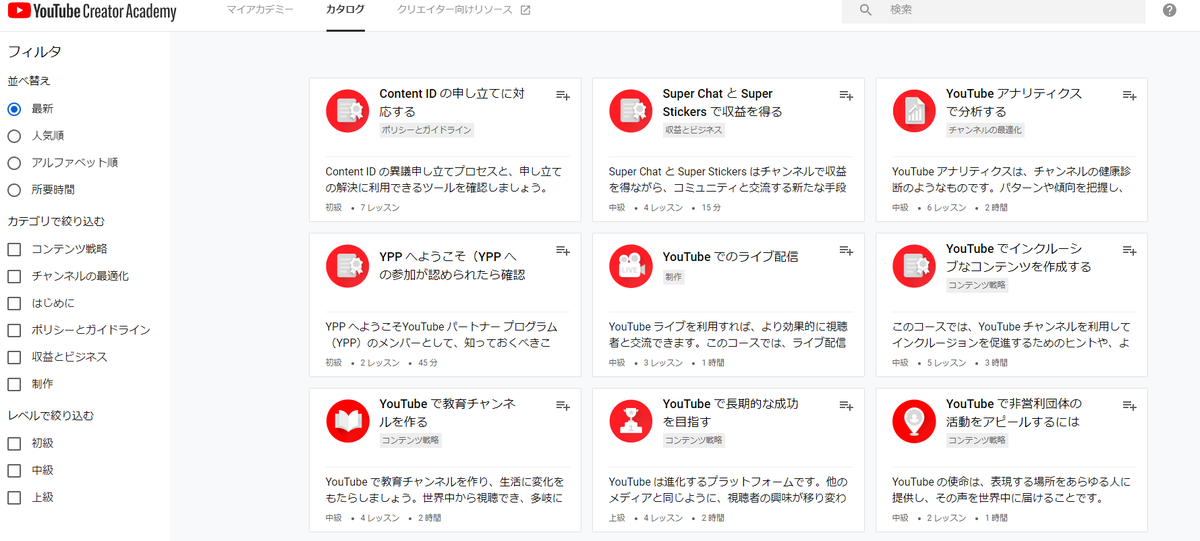Click the 収益とビジネス tag on Super Chat card
Screen dimensions: 1200x541
coord(694,130)
